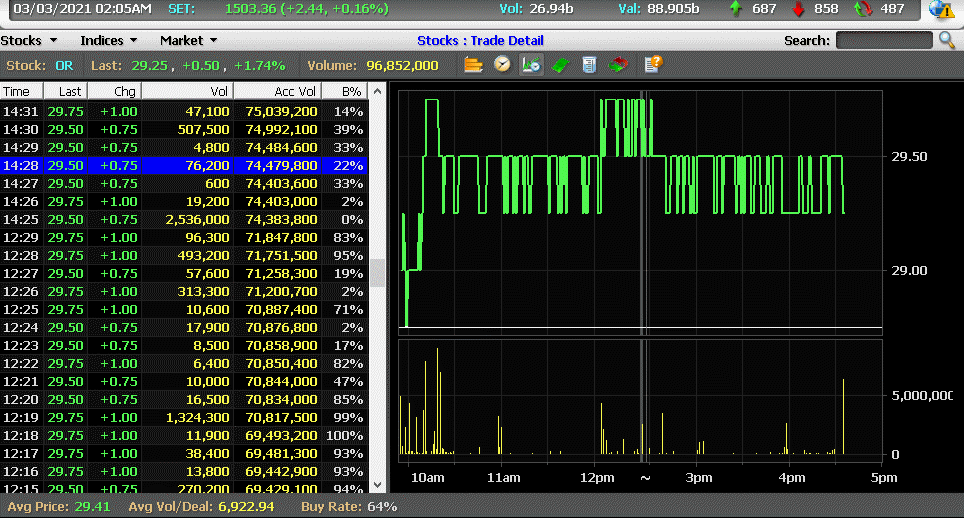Open the Indices dropdown menu
The width and height of the screenshot is (964, 518).
click(108, 41)
